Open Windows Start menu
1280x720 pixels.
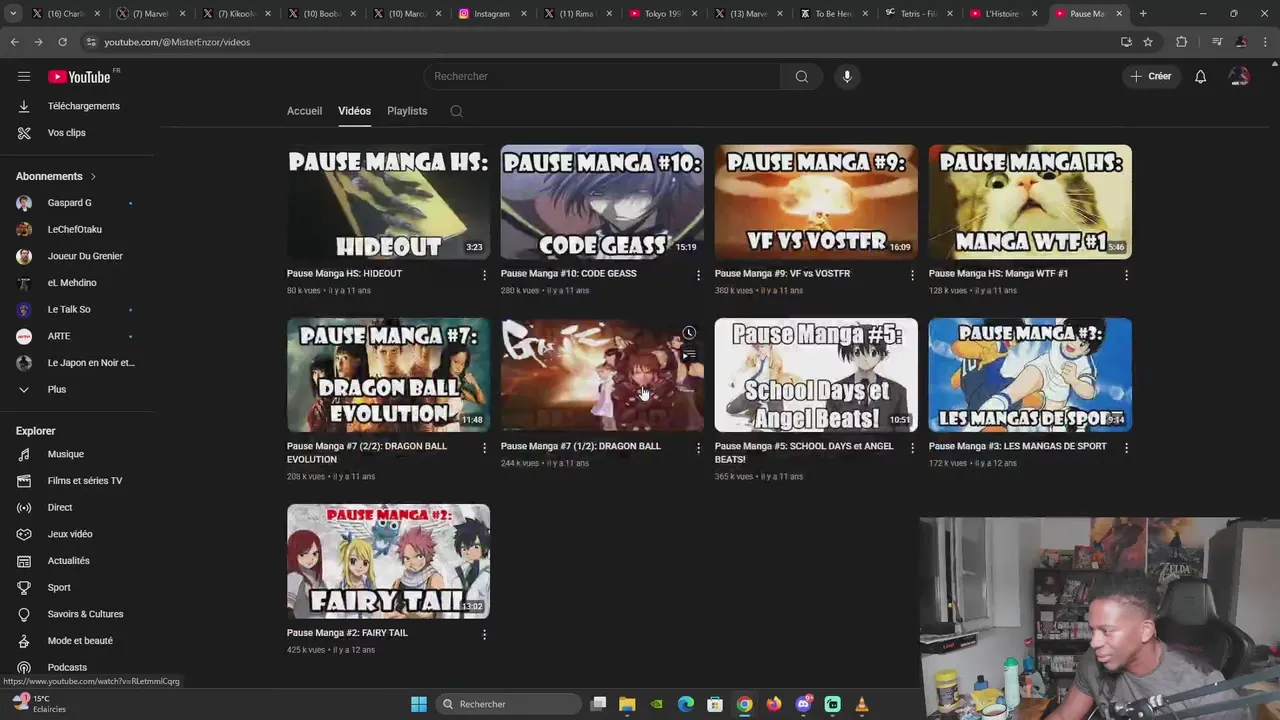click(419, 704)
